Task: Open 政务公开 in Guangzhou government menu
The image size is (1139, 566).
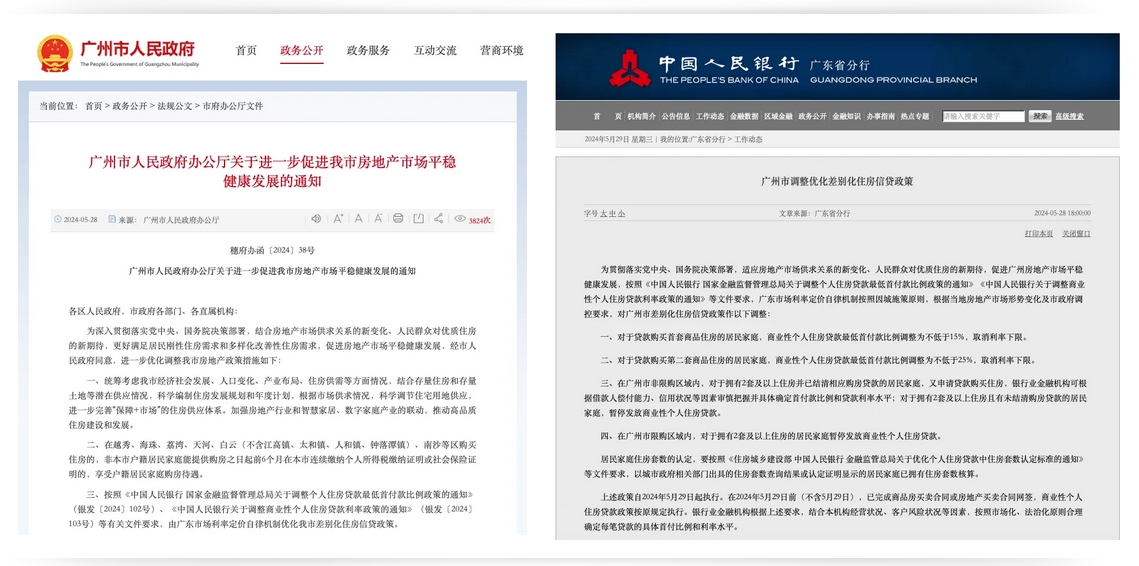Action: point(301,51)
